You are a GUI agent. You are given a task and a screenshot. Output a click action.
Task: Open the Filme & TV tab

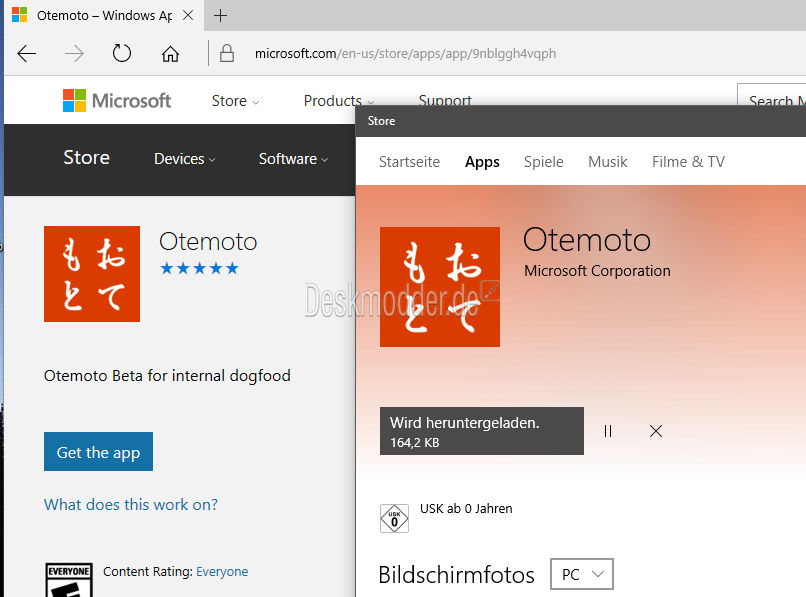(688, 162)
